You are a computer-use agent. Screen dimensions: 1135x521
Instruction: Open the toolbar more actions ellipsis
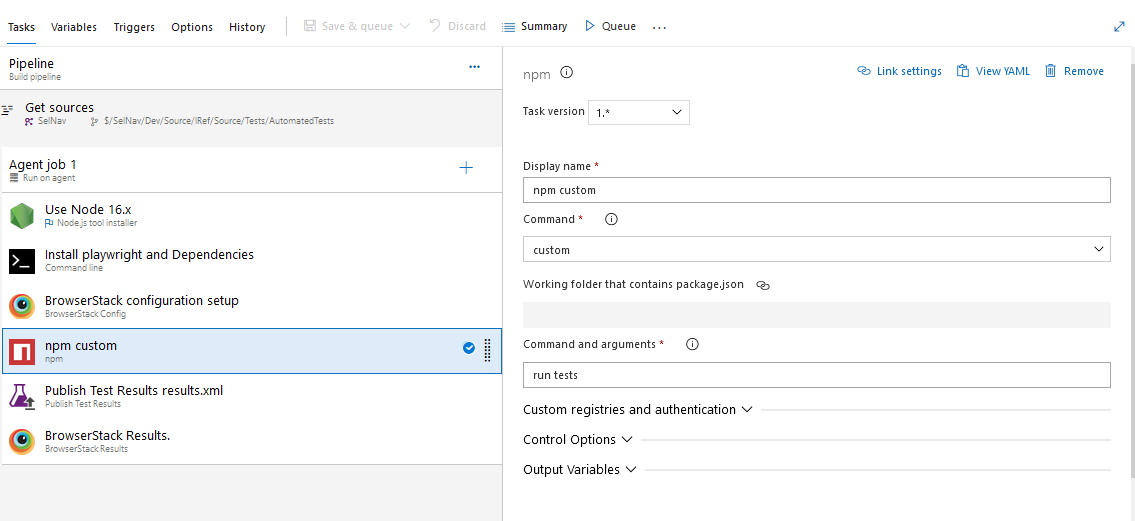coord(659,27)
